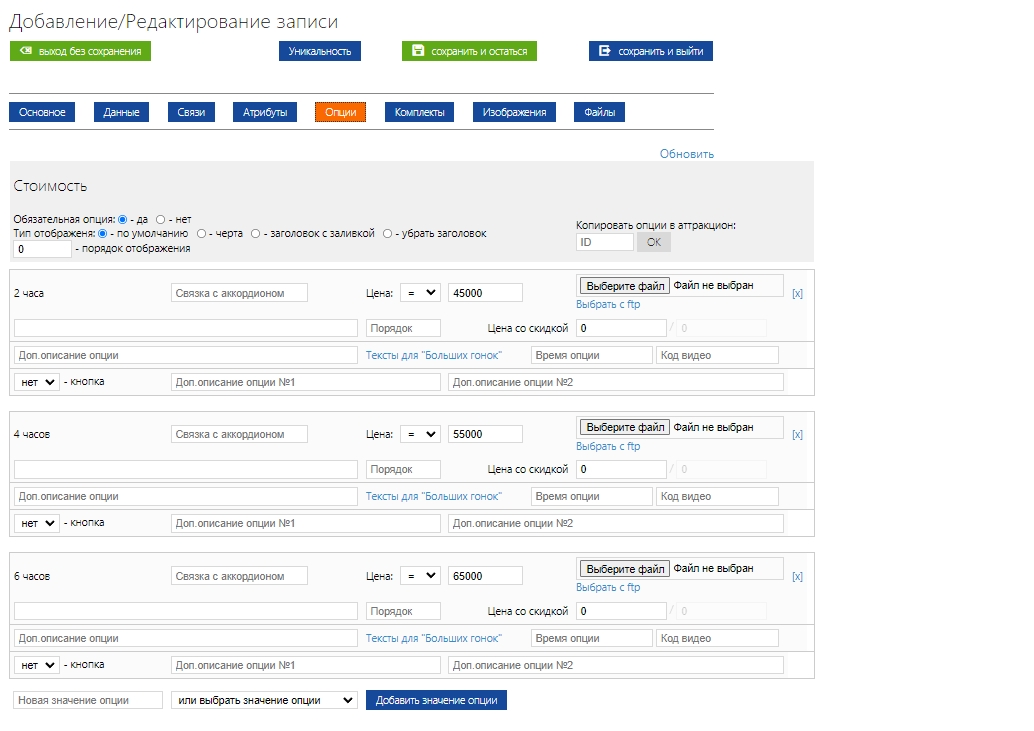Expand 'или выбрать значение опции' dropdown
The width and height of the screenshot is (1034, 731).
point(264,700)
